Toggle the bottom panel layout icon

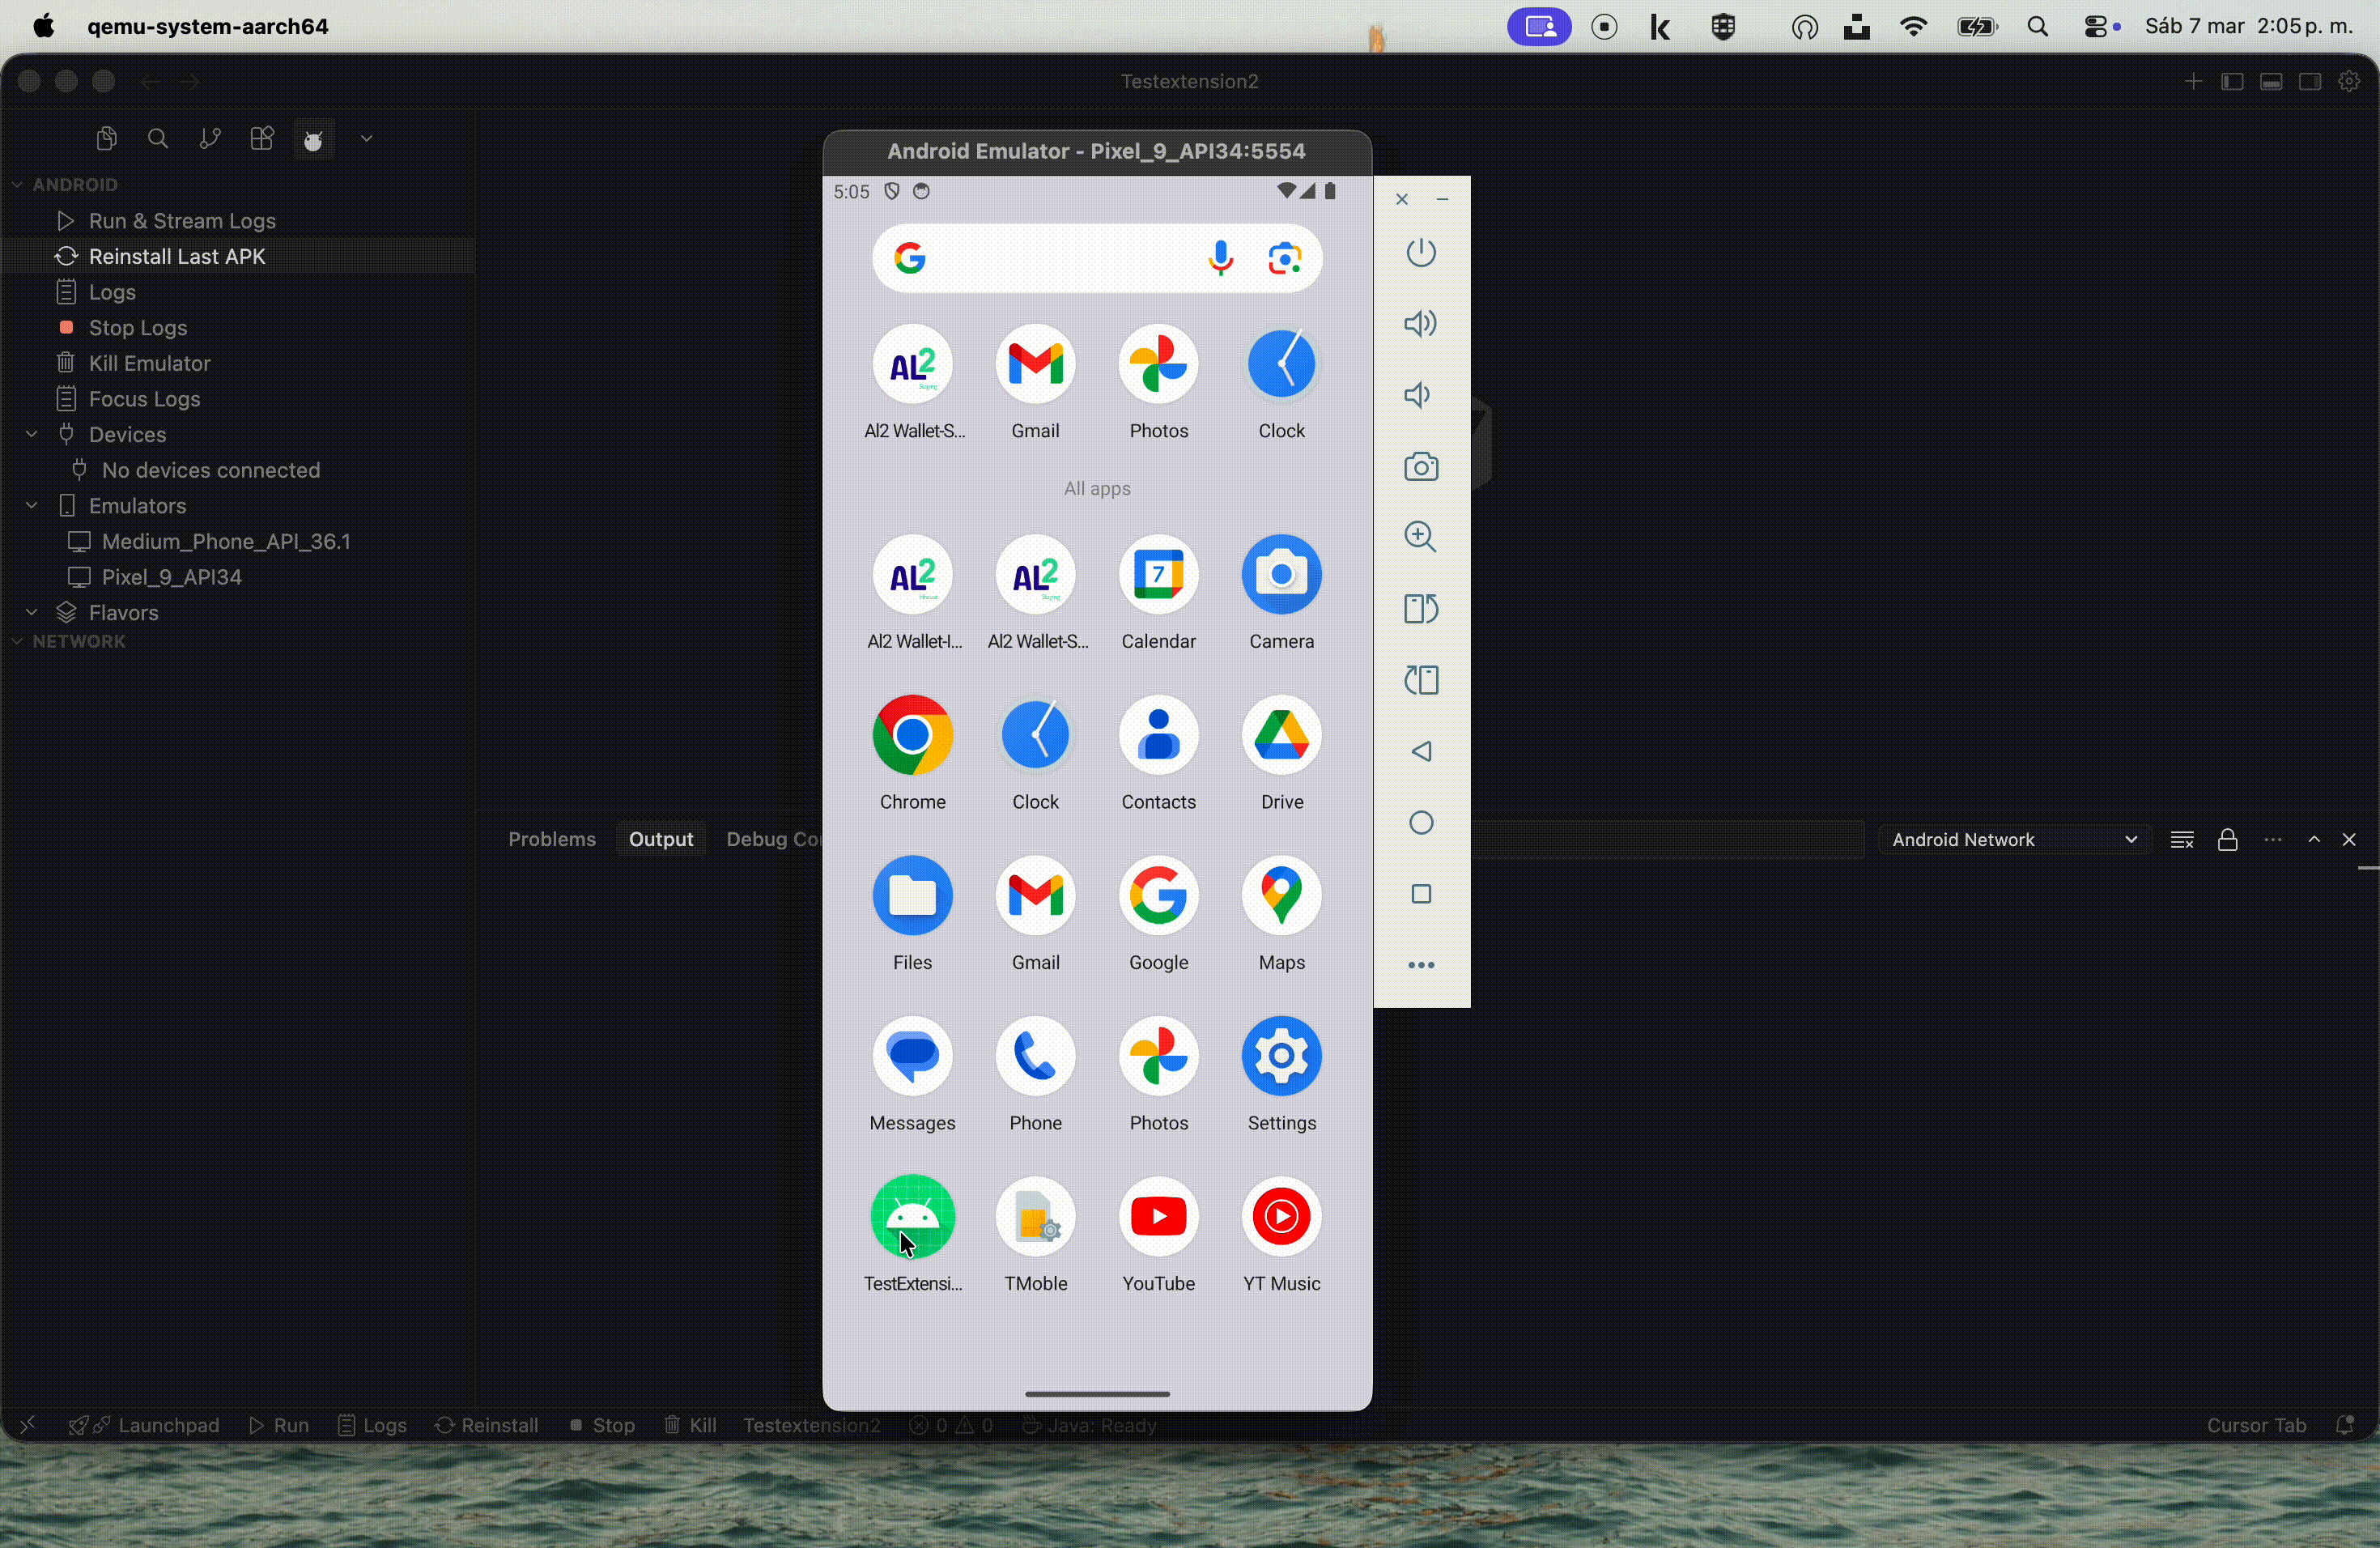pyautogui.click(x=2271, y=82)
